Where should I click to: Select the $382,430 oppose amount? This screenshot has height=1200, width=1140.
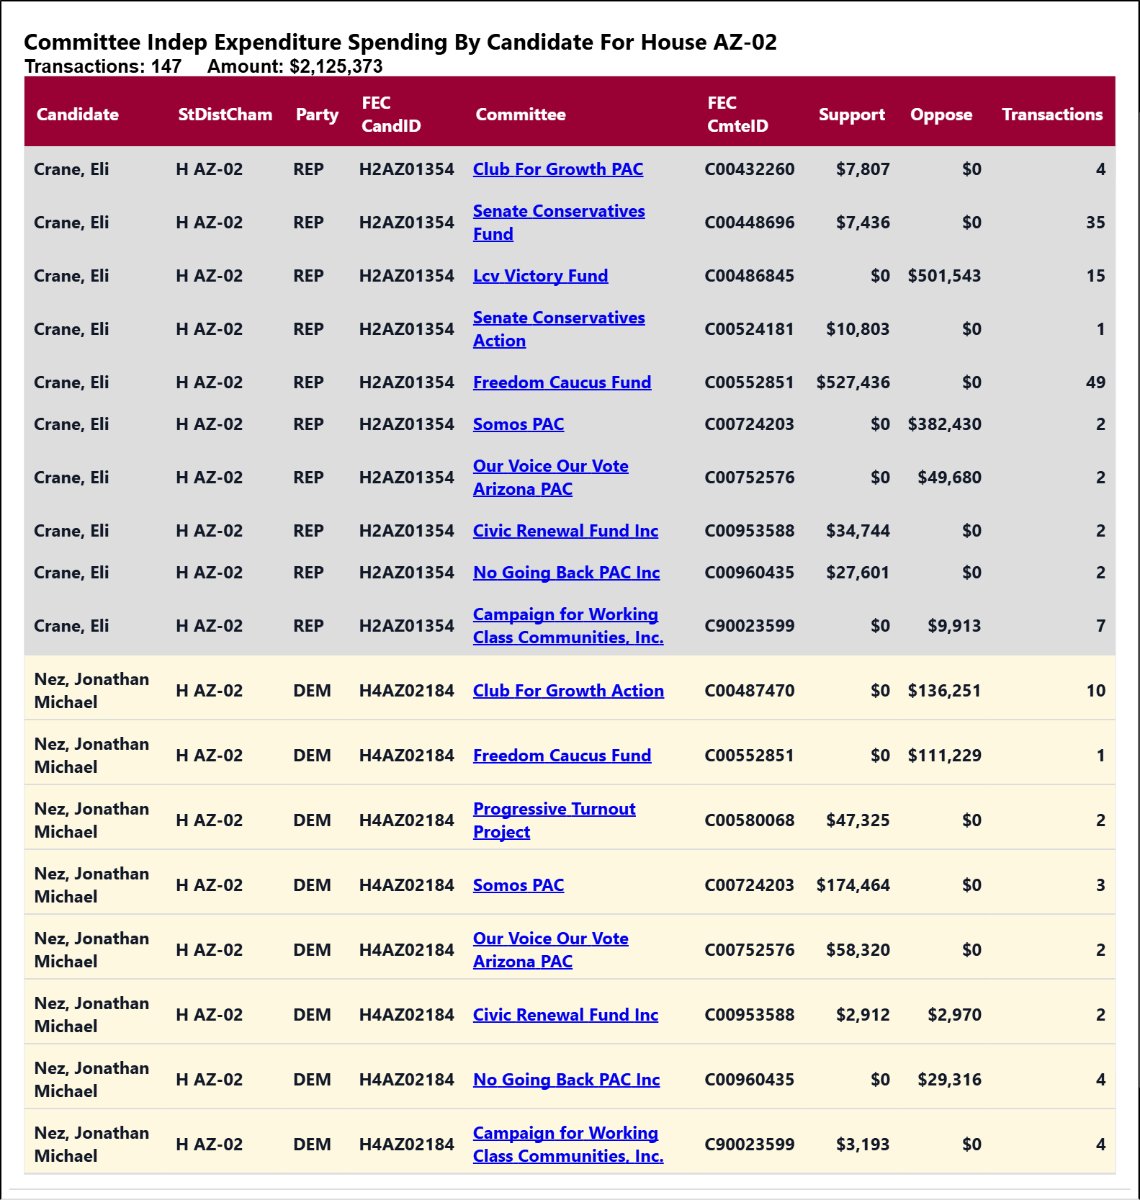[x=944, y=424]
